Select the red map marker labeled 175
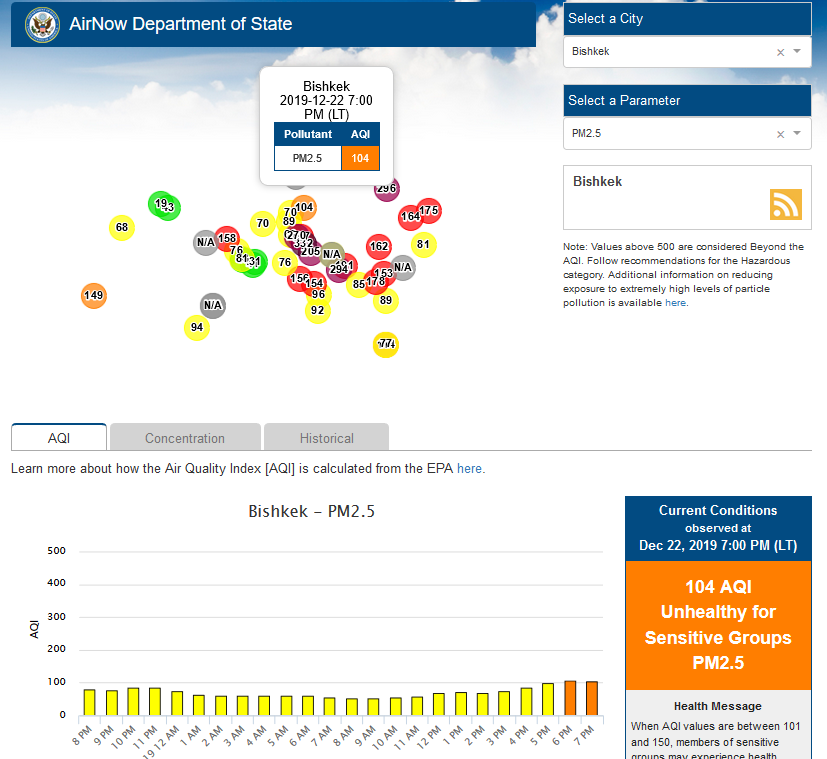Image resolution: width=827 pixels, height=759 pixels. pyautogui.click(x=430, y=210)
